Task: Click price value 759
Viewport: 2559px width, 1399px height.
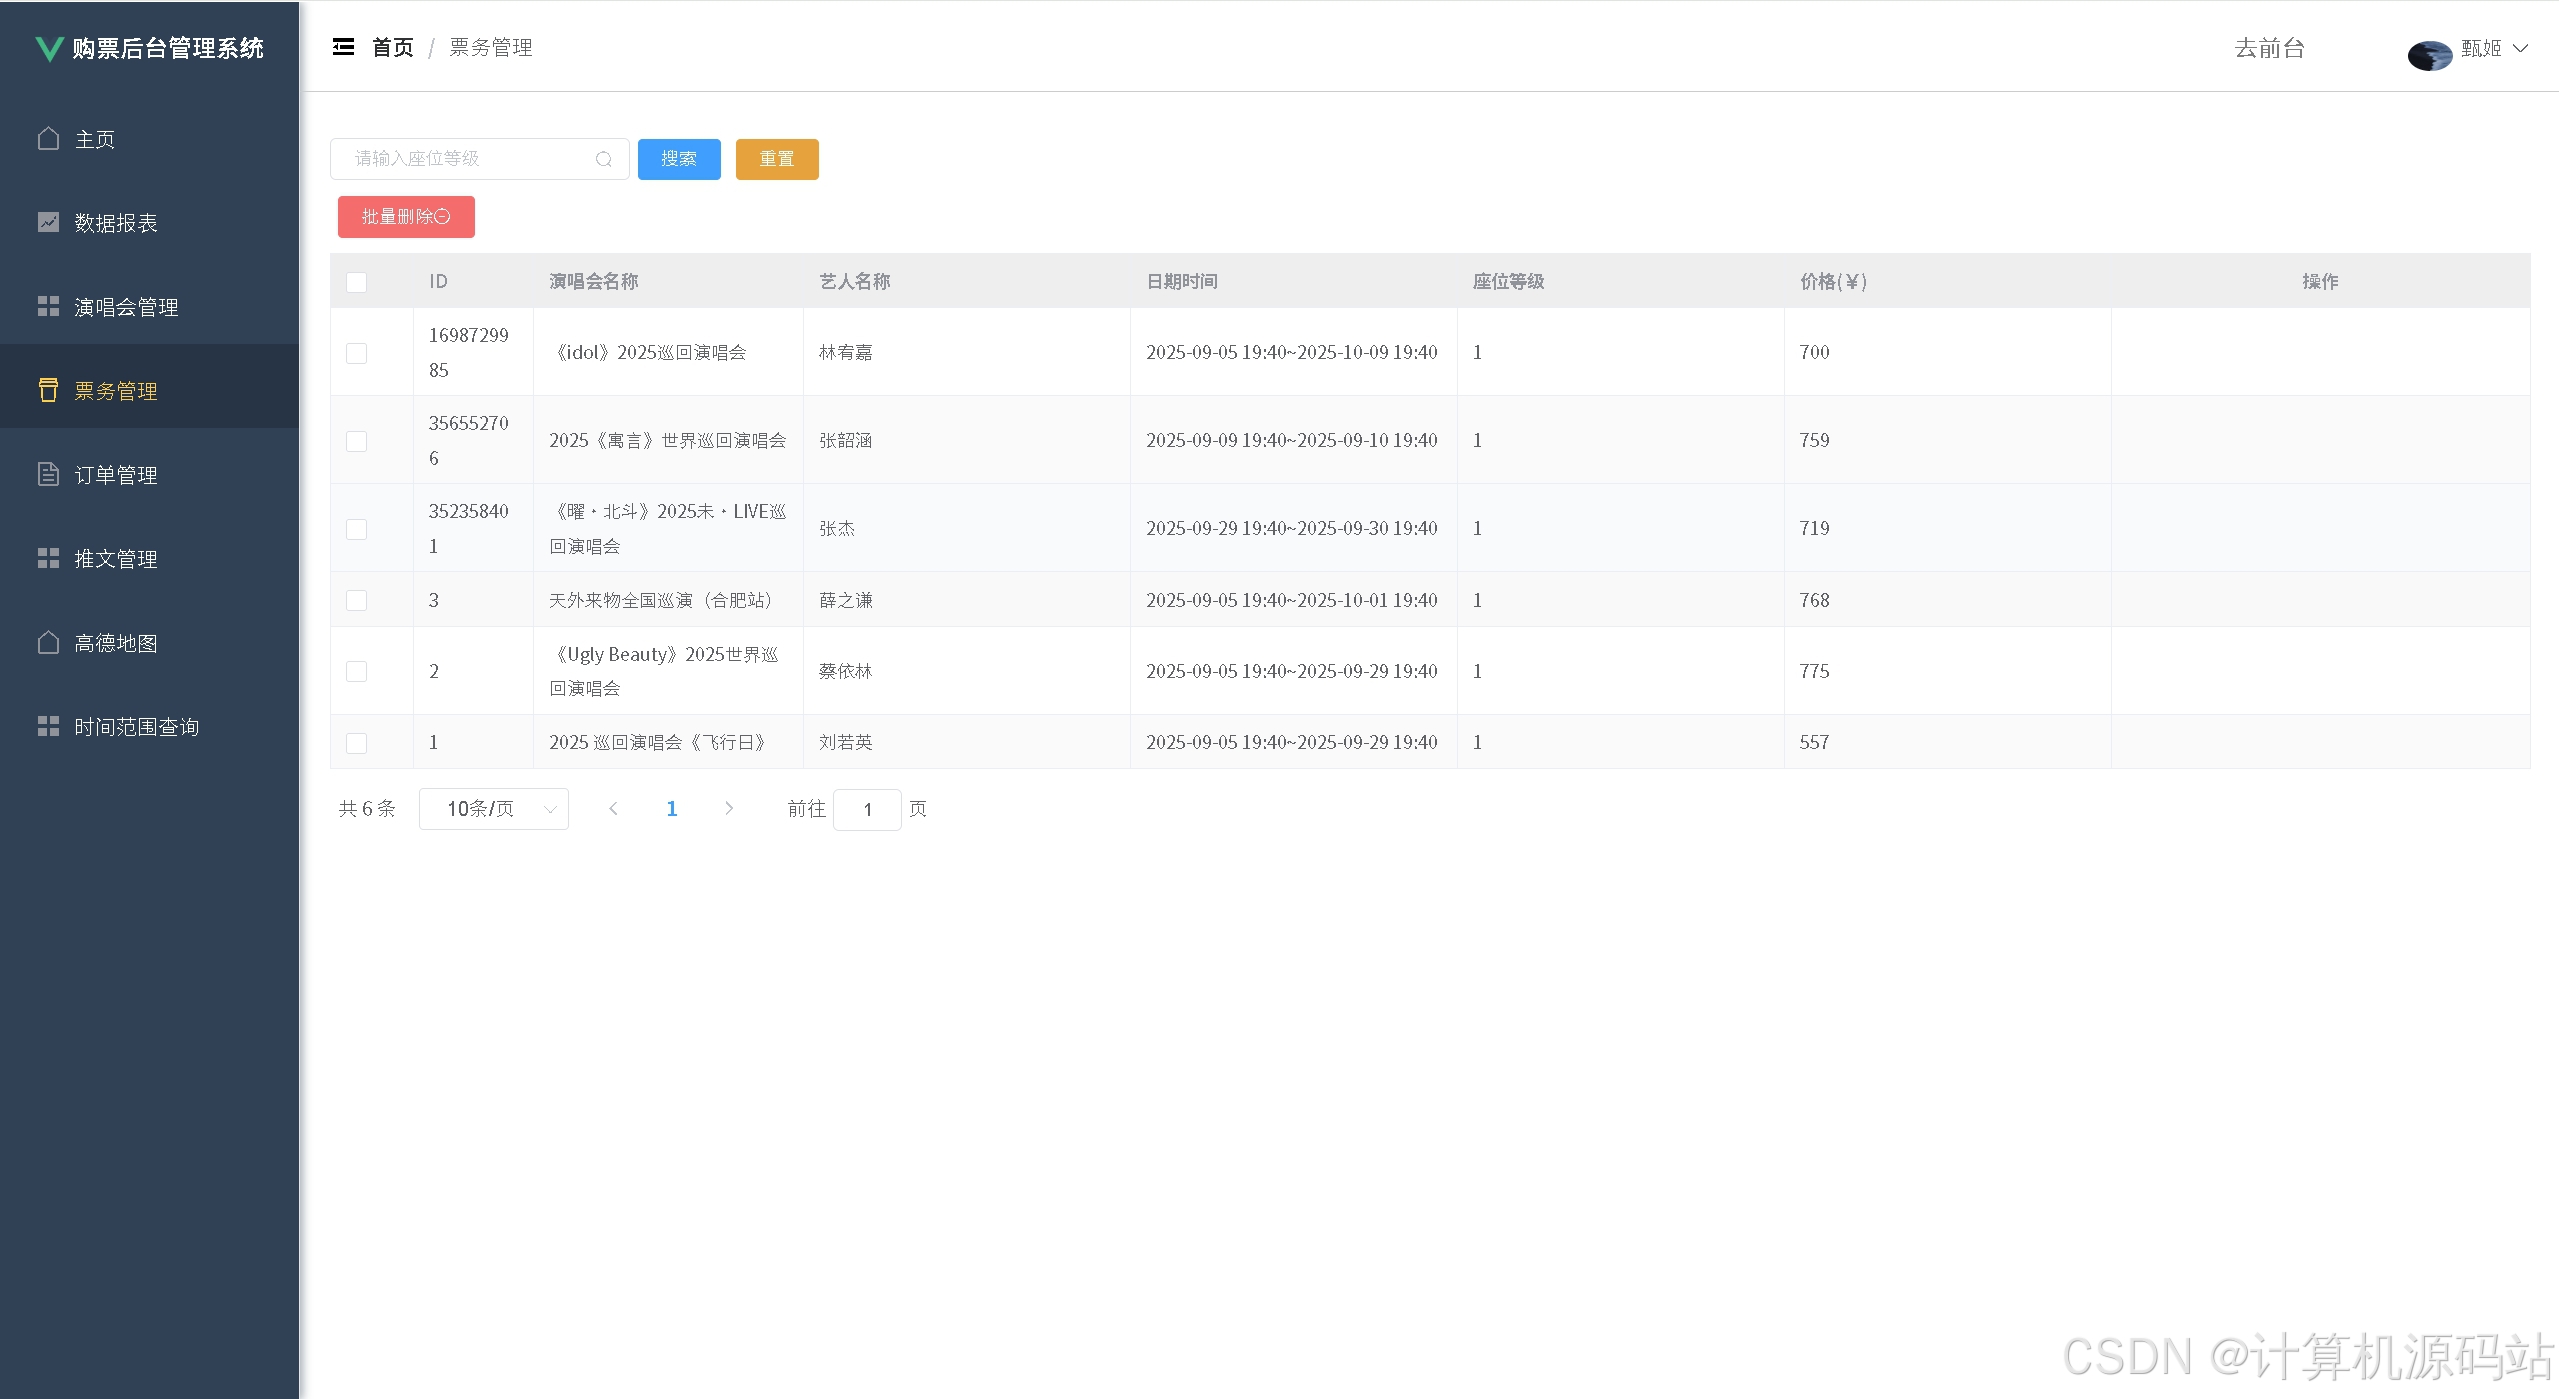Action: click(x=1814, y=440)
